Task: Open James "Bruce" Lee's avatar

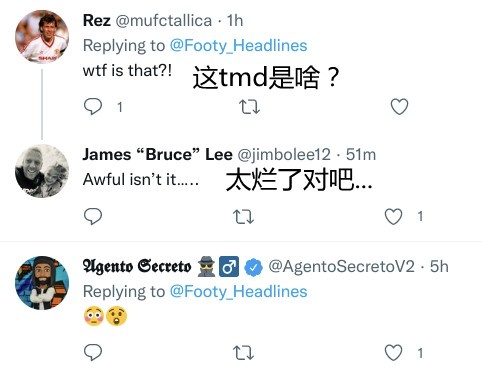Action: pos(42,171)
